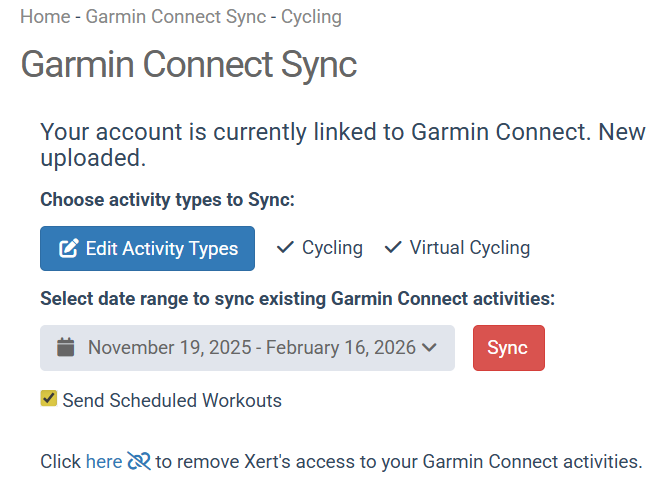The width and height of the screenshot is (647, 496).
Task: Select Cycling in the breadcrumb trail
Action: (x=311, y=16)
